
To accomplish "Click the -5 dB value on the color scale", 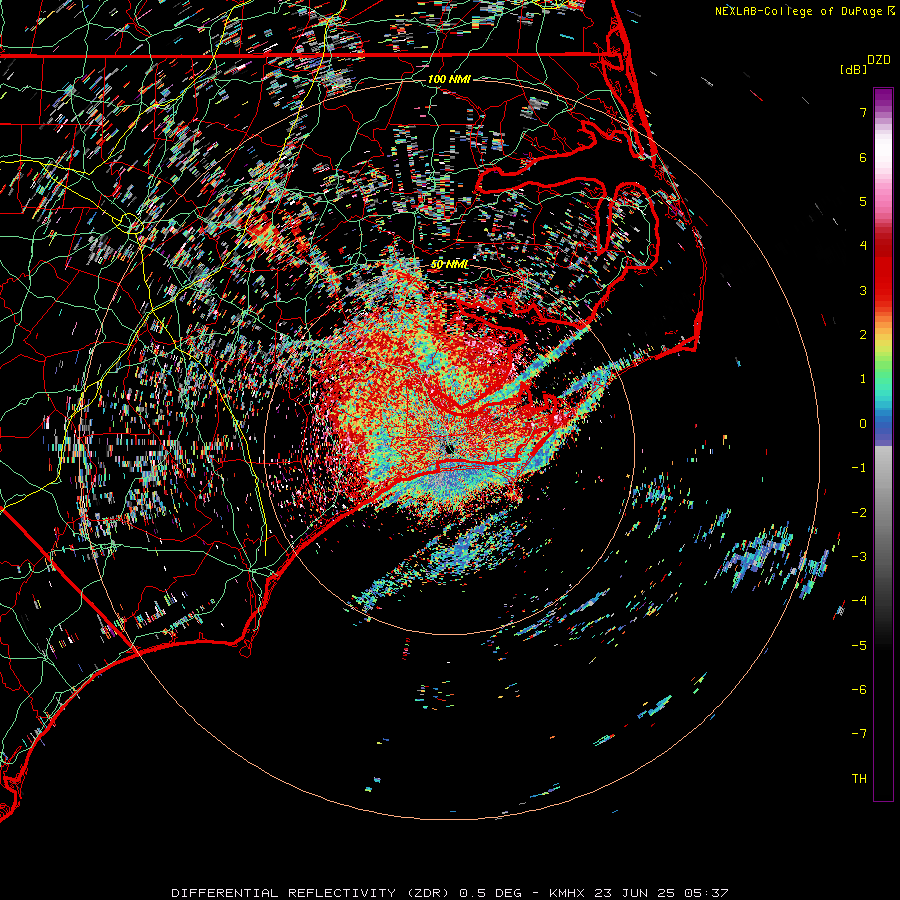I will click(x=859, y=646).
